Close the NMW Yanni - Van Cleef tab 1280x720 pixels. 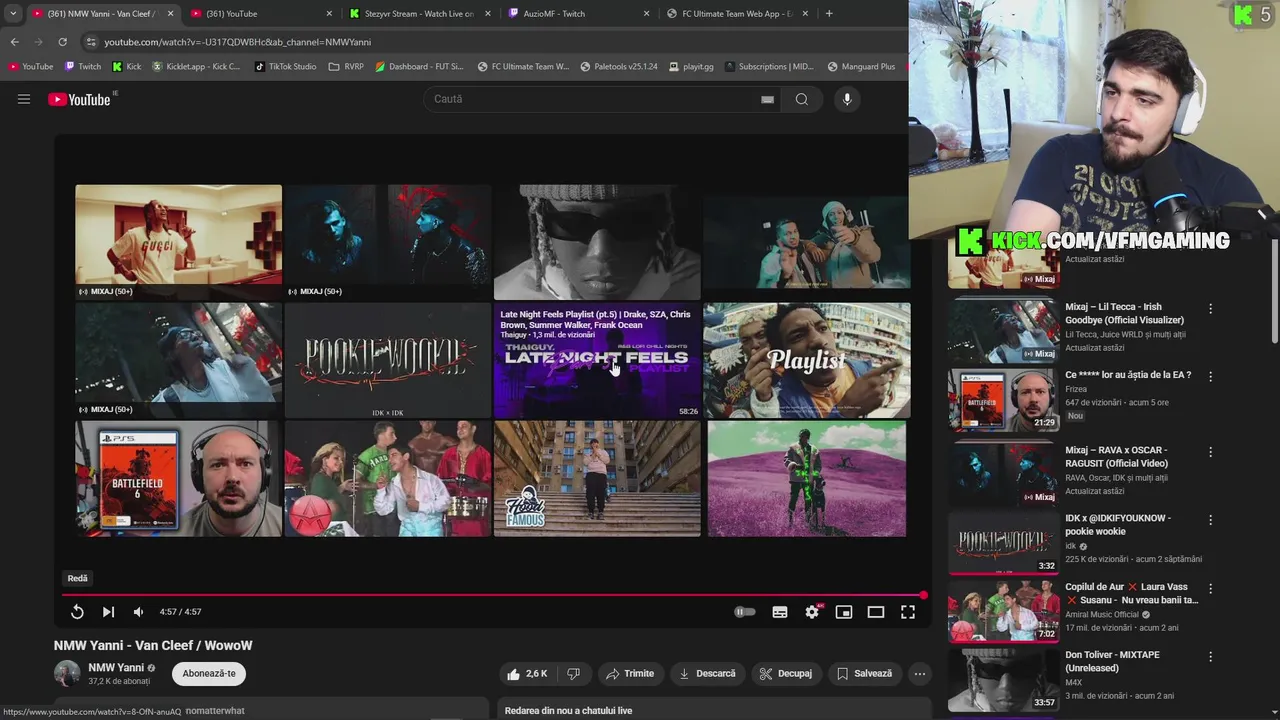click(x=170, y=14)
